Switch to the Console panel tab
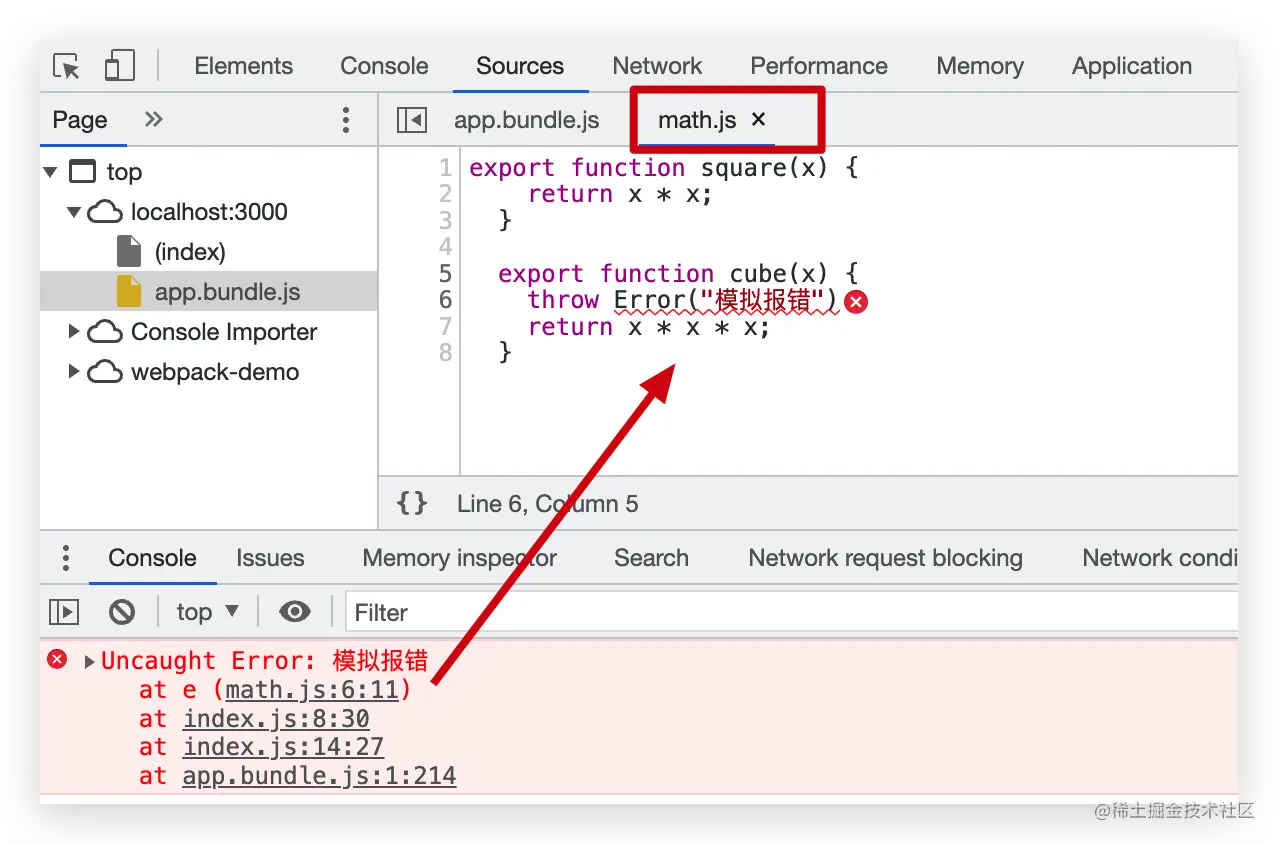 [384, 66]
